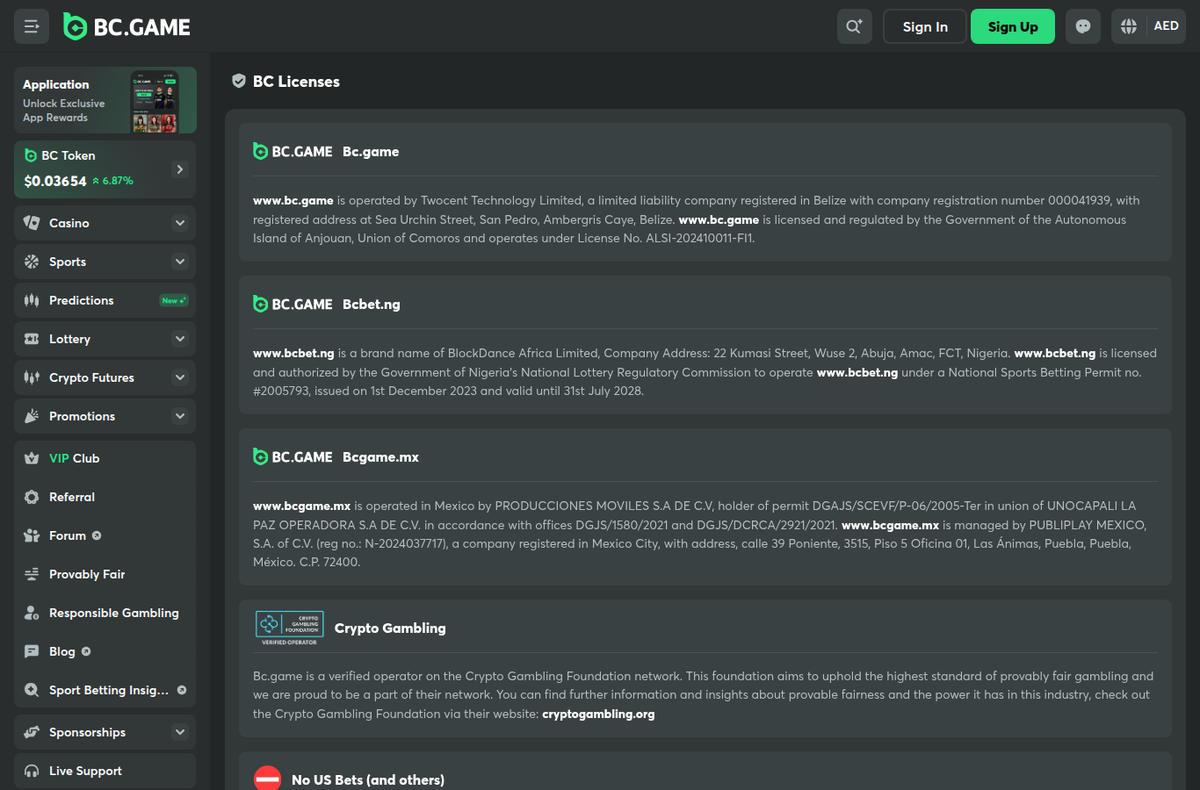Collapse sidebar with the menu toggle icon
This screenshot has width=1200, height=790.
[31, 27]
